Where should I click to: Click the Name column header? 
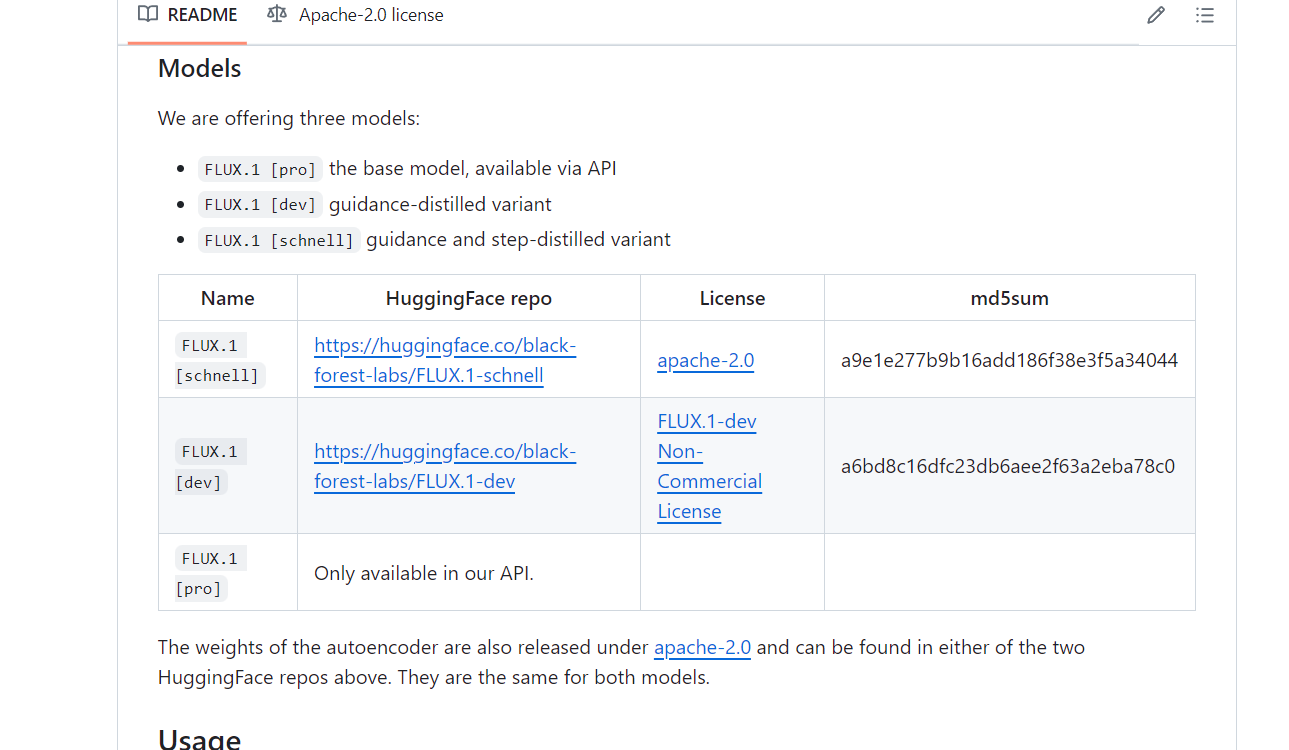[x=228, y=298]
